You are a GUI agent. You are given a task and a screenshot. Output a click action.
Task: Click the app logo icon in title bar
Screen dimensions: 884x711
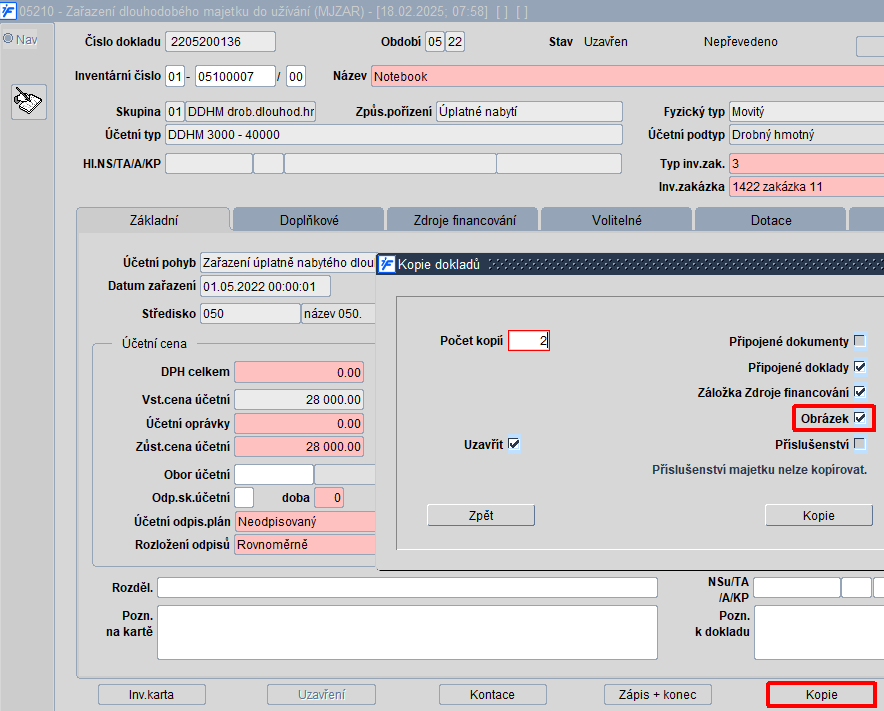(x=8, y=11)
